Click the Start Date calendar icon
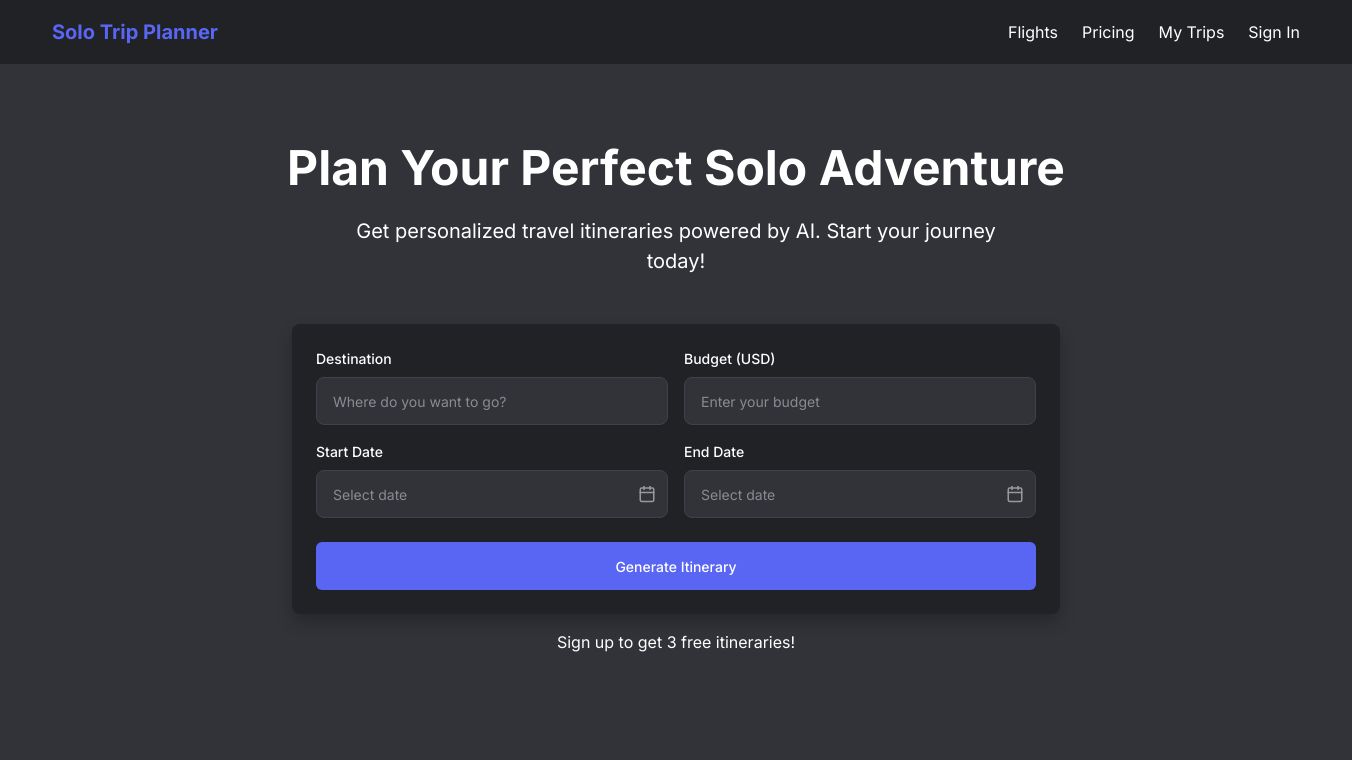The height and width of the screenshot is (760, 1352). tap(647, 494)
